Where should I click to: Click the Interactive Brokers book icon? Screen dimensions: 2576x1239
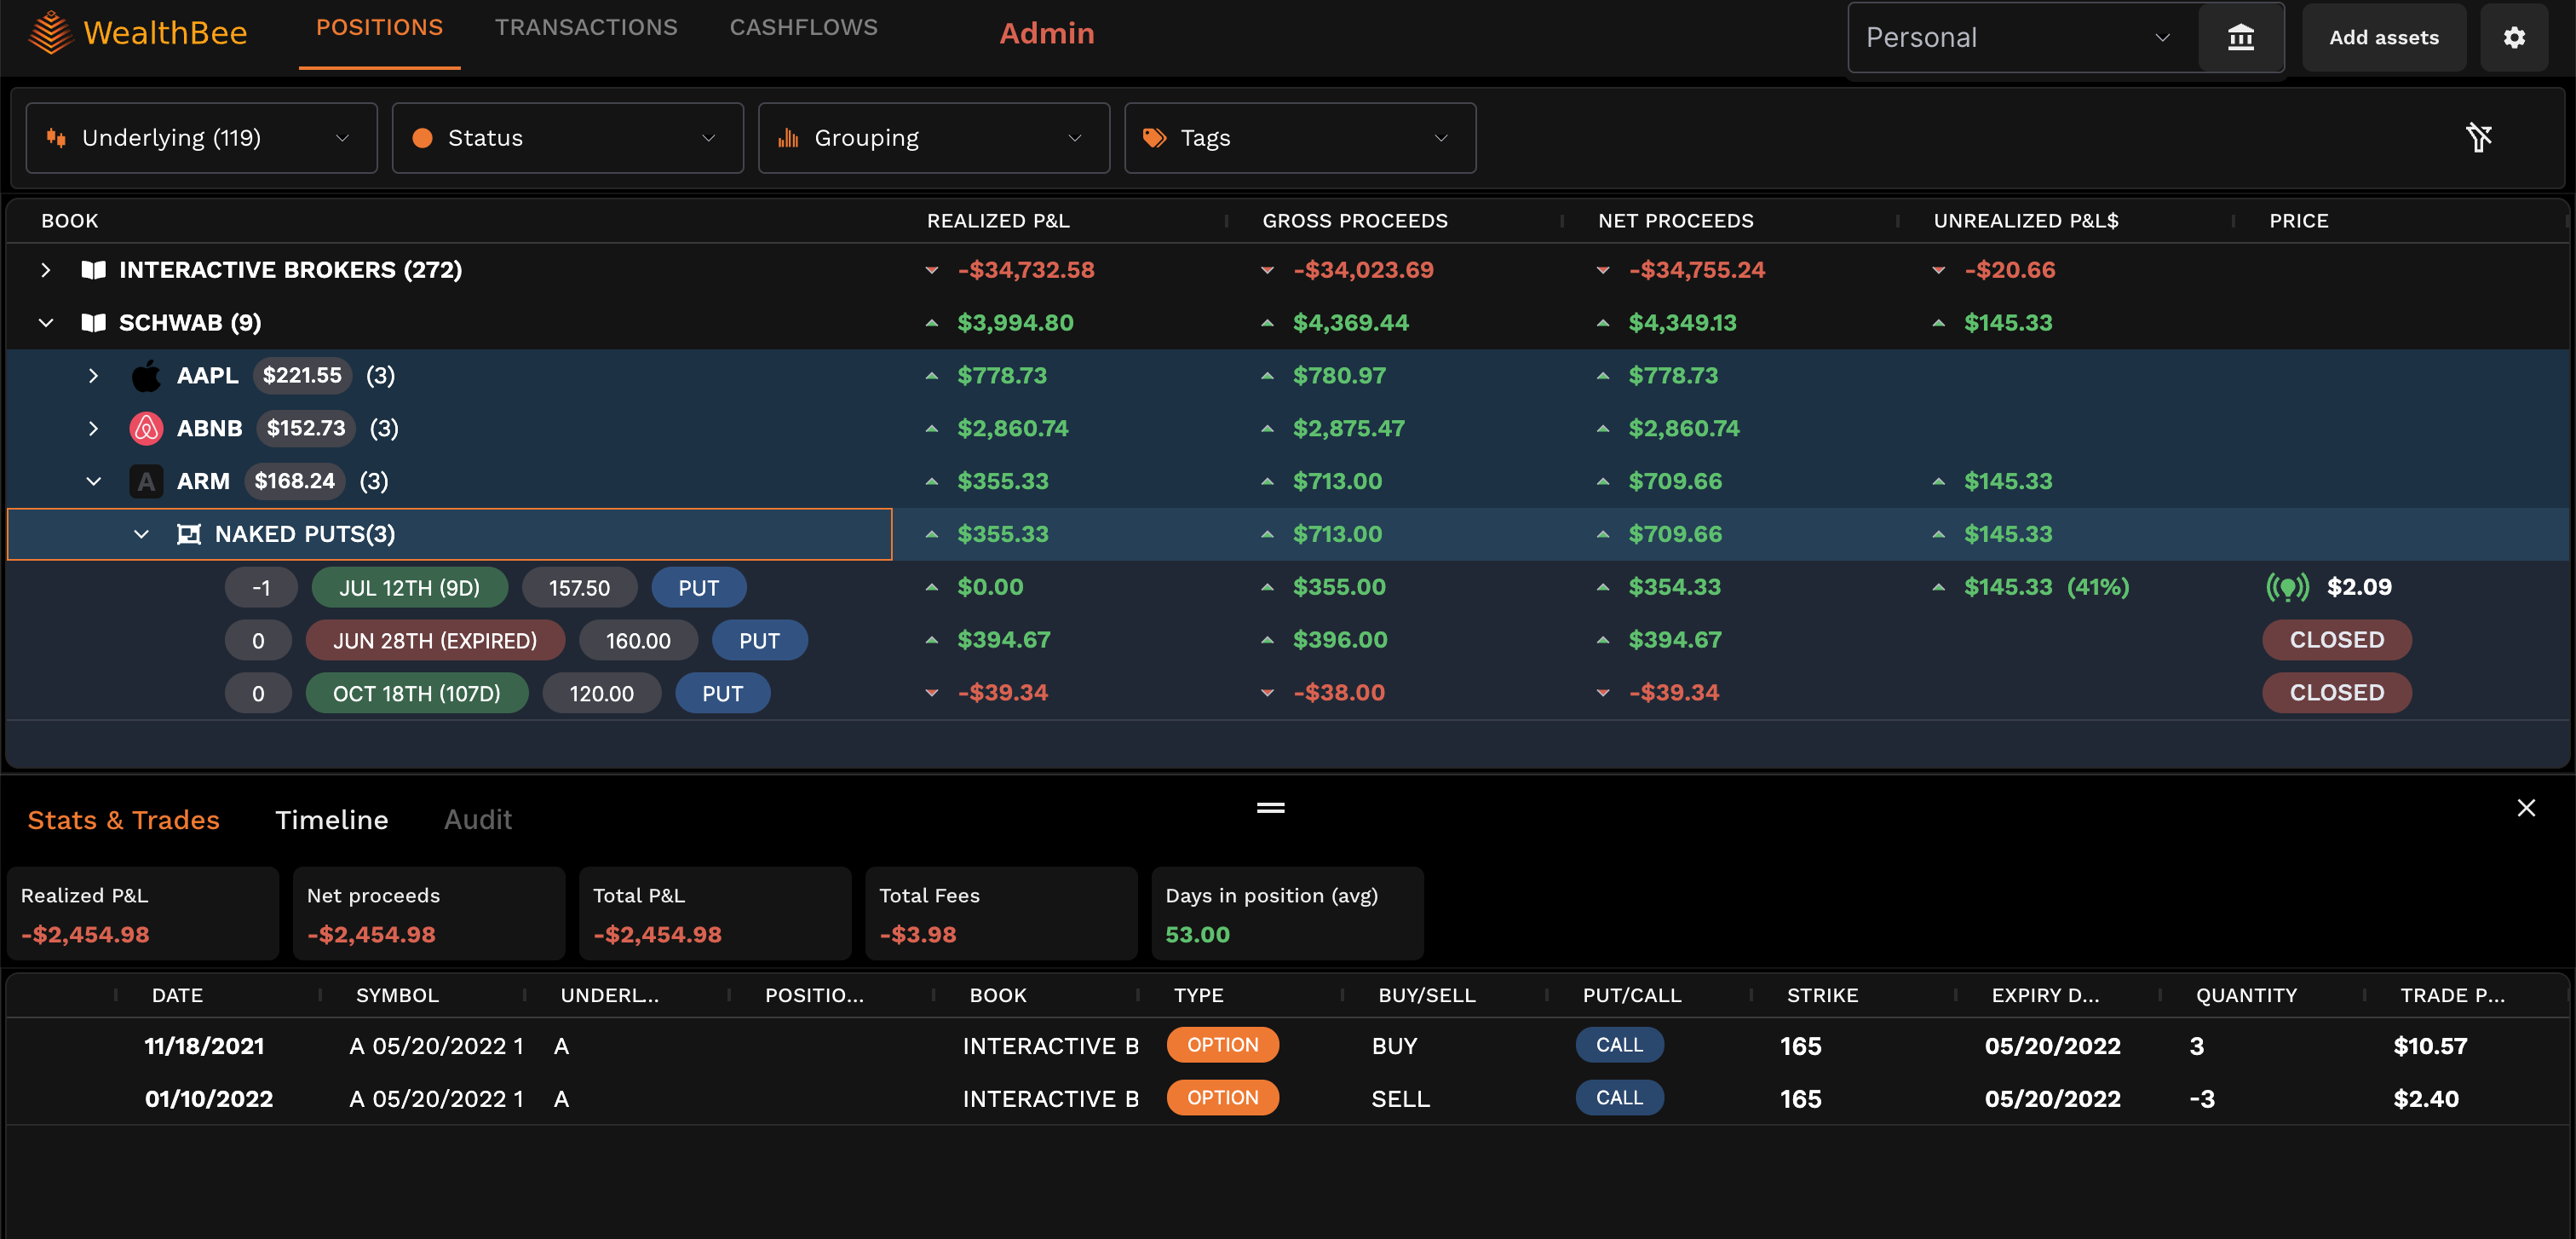click(x=93, y=270)
